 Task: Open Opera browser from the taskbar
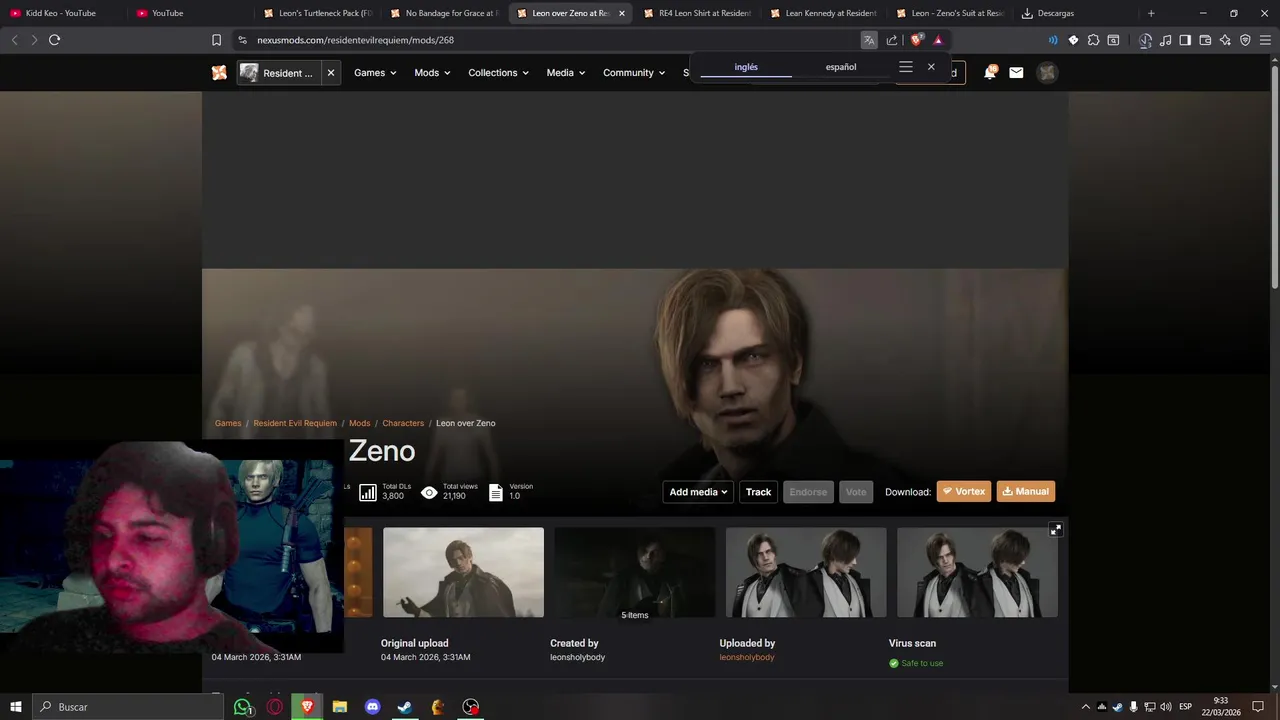(x=275, y=707)
